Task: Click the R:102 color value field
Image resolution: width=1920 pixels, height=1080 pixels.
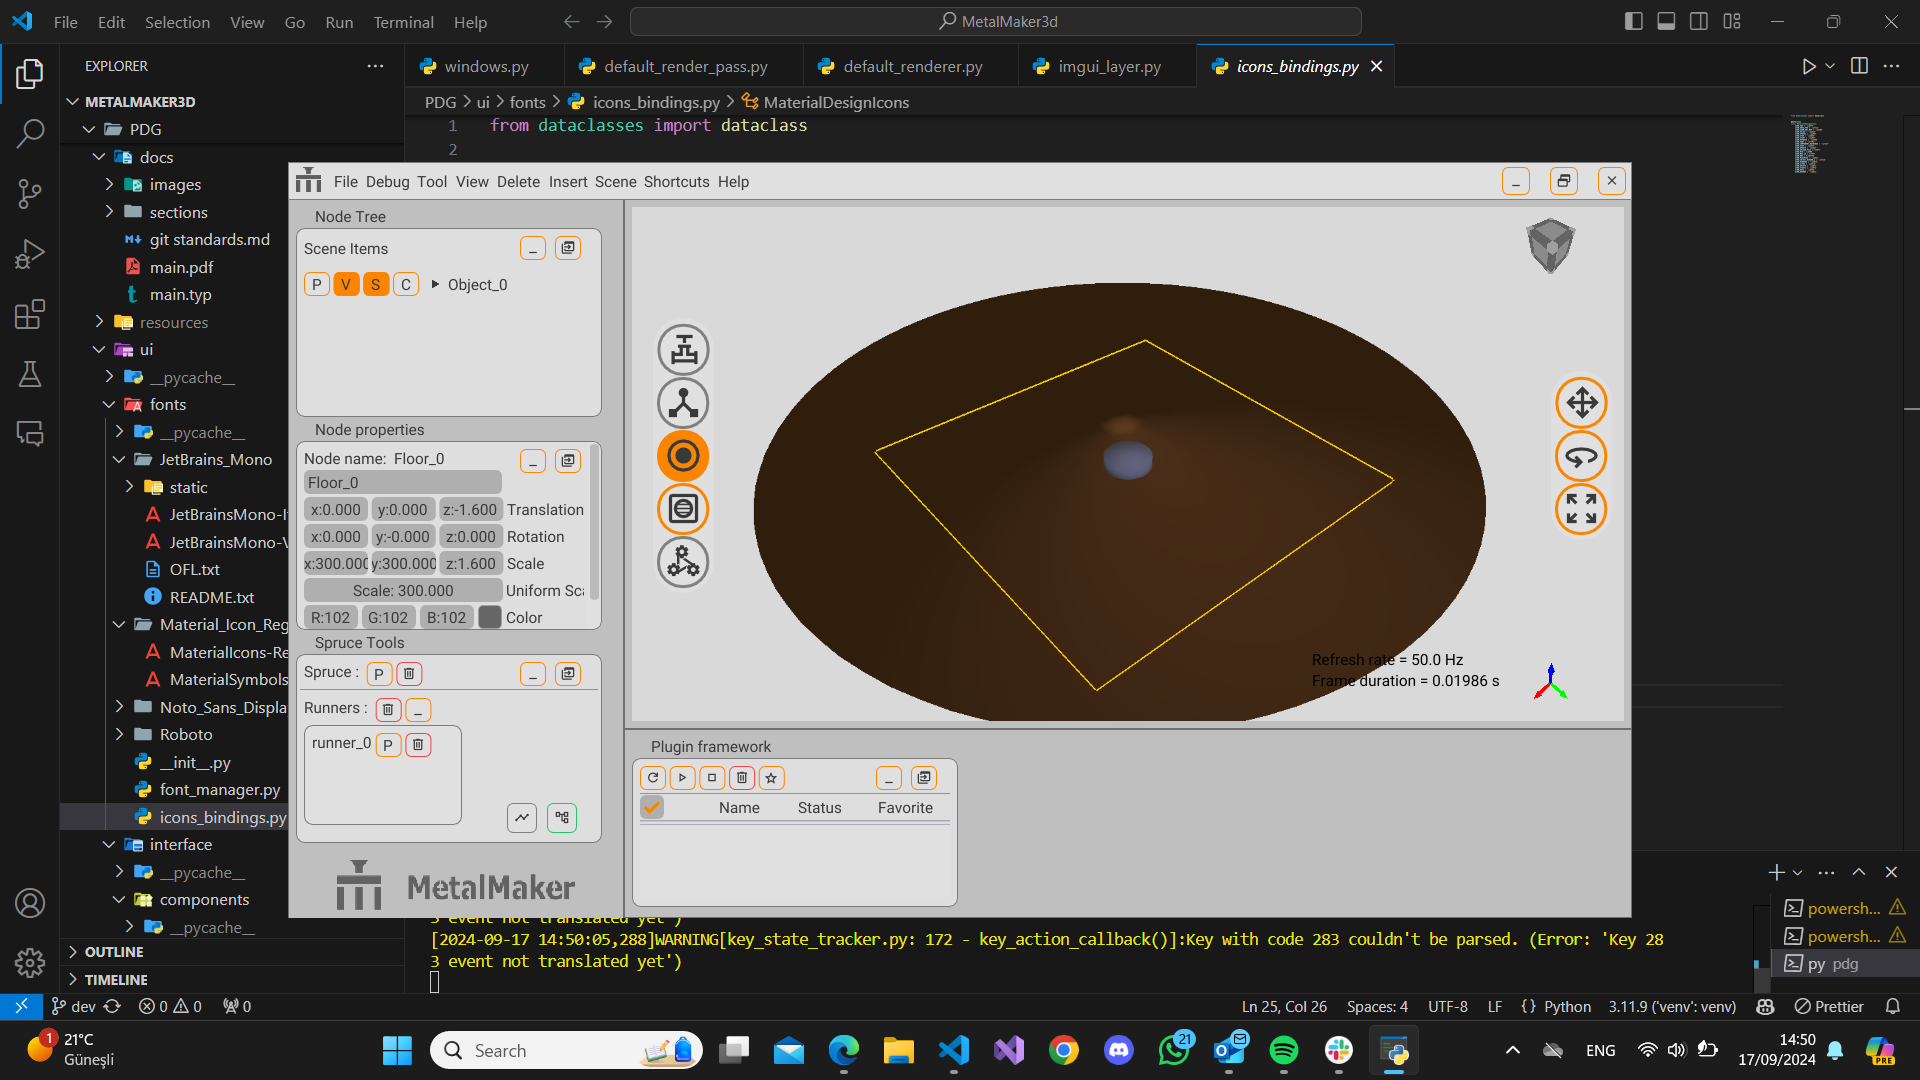Action: tap(330, 618)
